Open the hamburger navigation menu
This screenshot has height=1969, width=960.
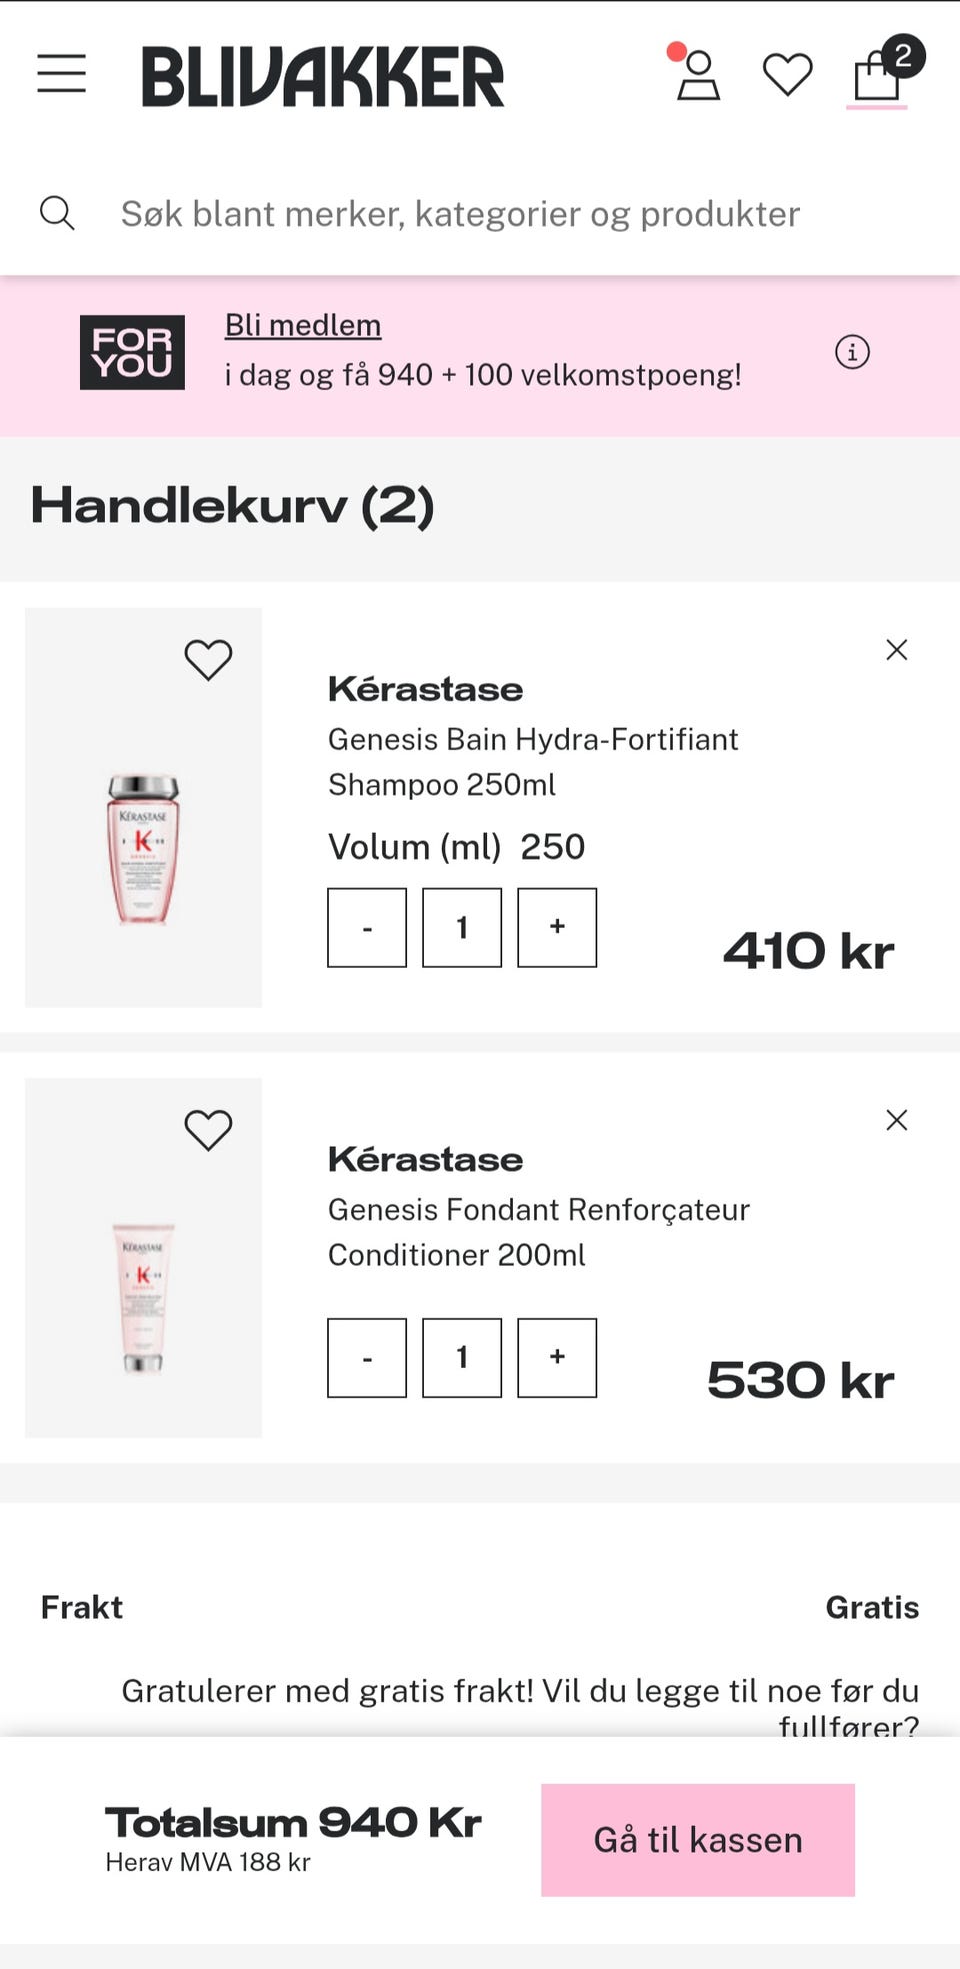coord(62,75)
